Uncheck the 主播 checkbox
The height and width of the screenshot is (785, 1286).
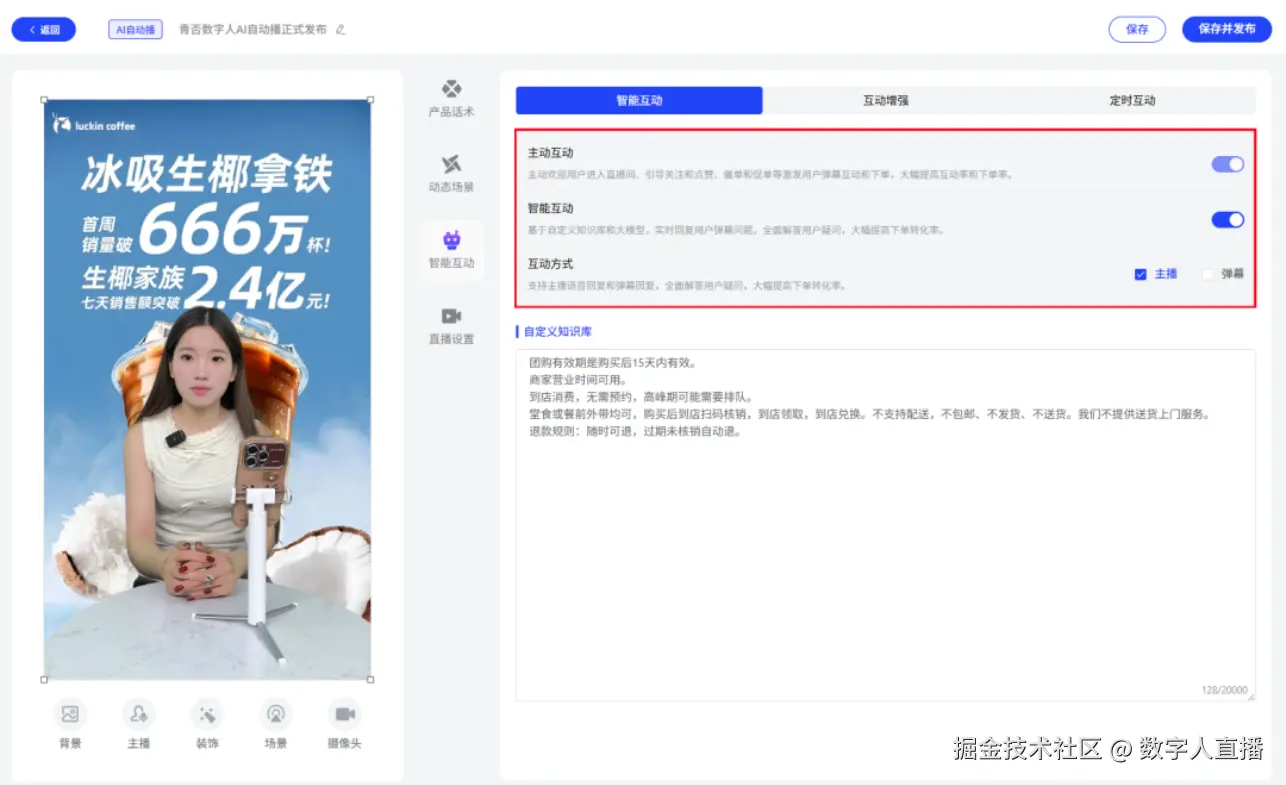1140,274
